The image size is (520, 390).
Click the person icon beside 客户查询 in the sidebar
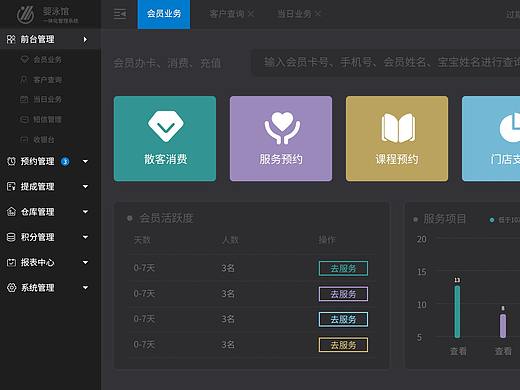coord(23,80)
